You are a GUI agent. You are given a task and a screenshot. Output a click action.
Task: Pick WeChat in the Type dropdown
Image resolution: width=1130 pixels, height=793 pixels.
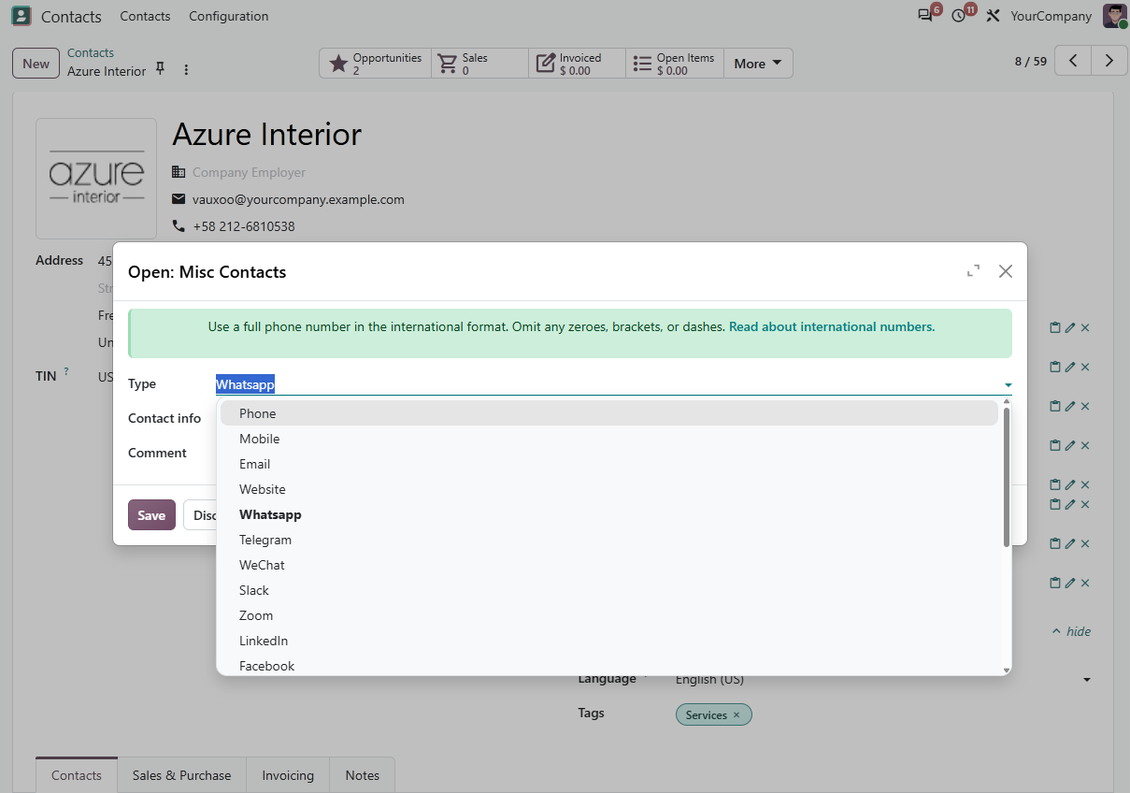(609, 564)
